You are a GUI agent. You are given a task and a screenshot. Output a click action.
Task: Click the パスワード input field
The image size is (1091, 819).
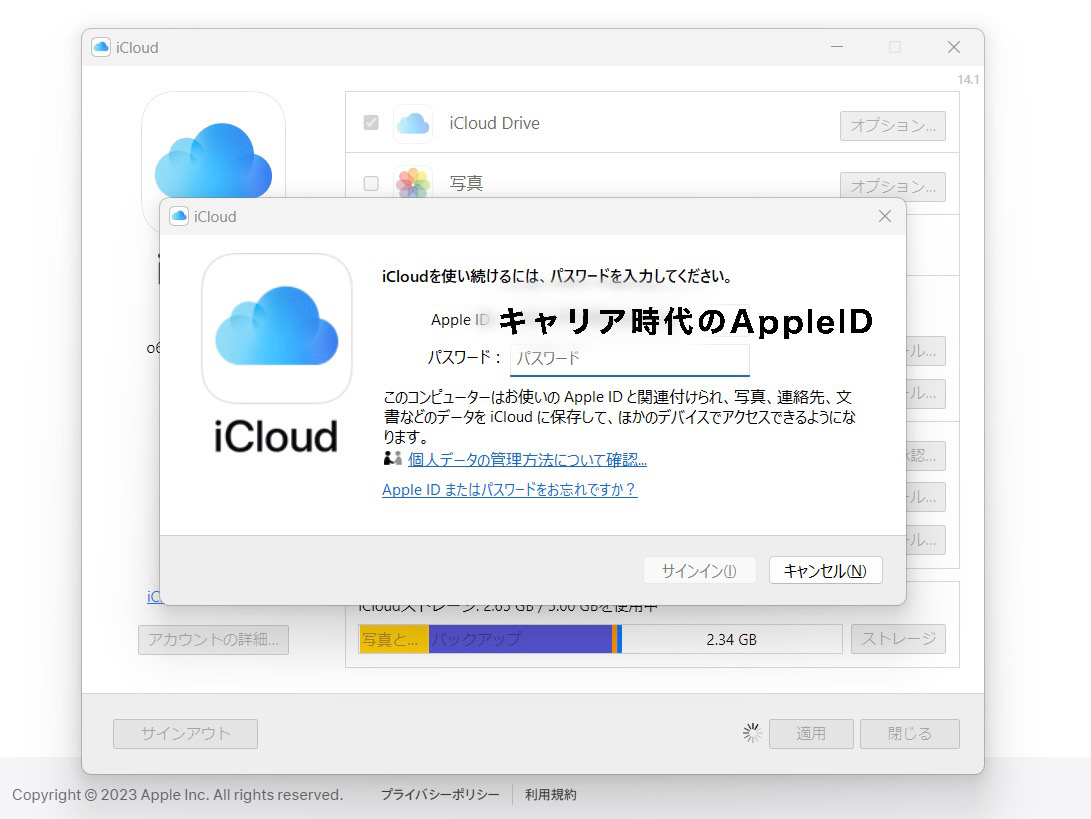[x=630, y=359]
